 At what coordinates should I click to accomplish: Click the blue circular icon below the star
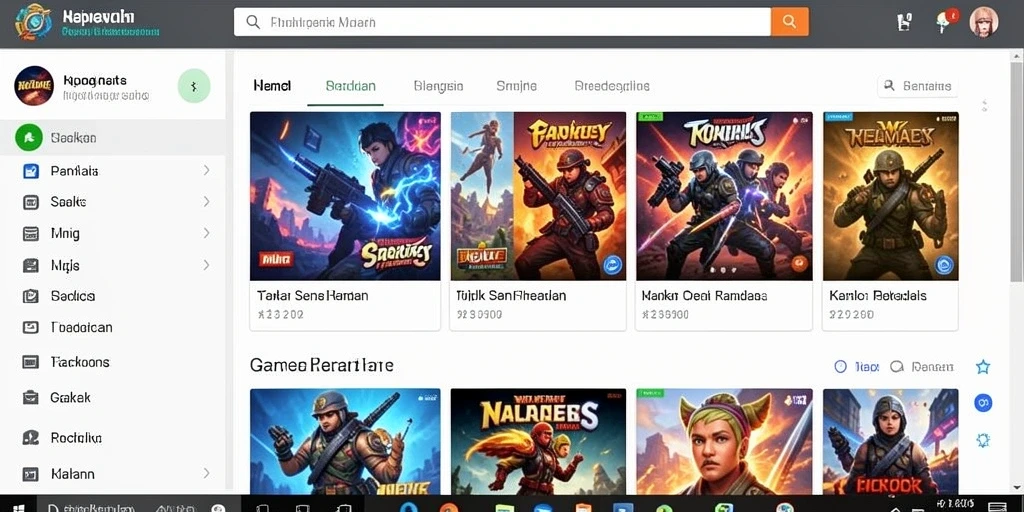click(x=983, y=403)
